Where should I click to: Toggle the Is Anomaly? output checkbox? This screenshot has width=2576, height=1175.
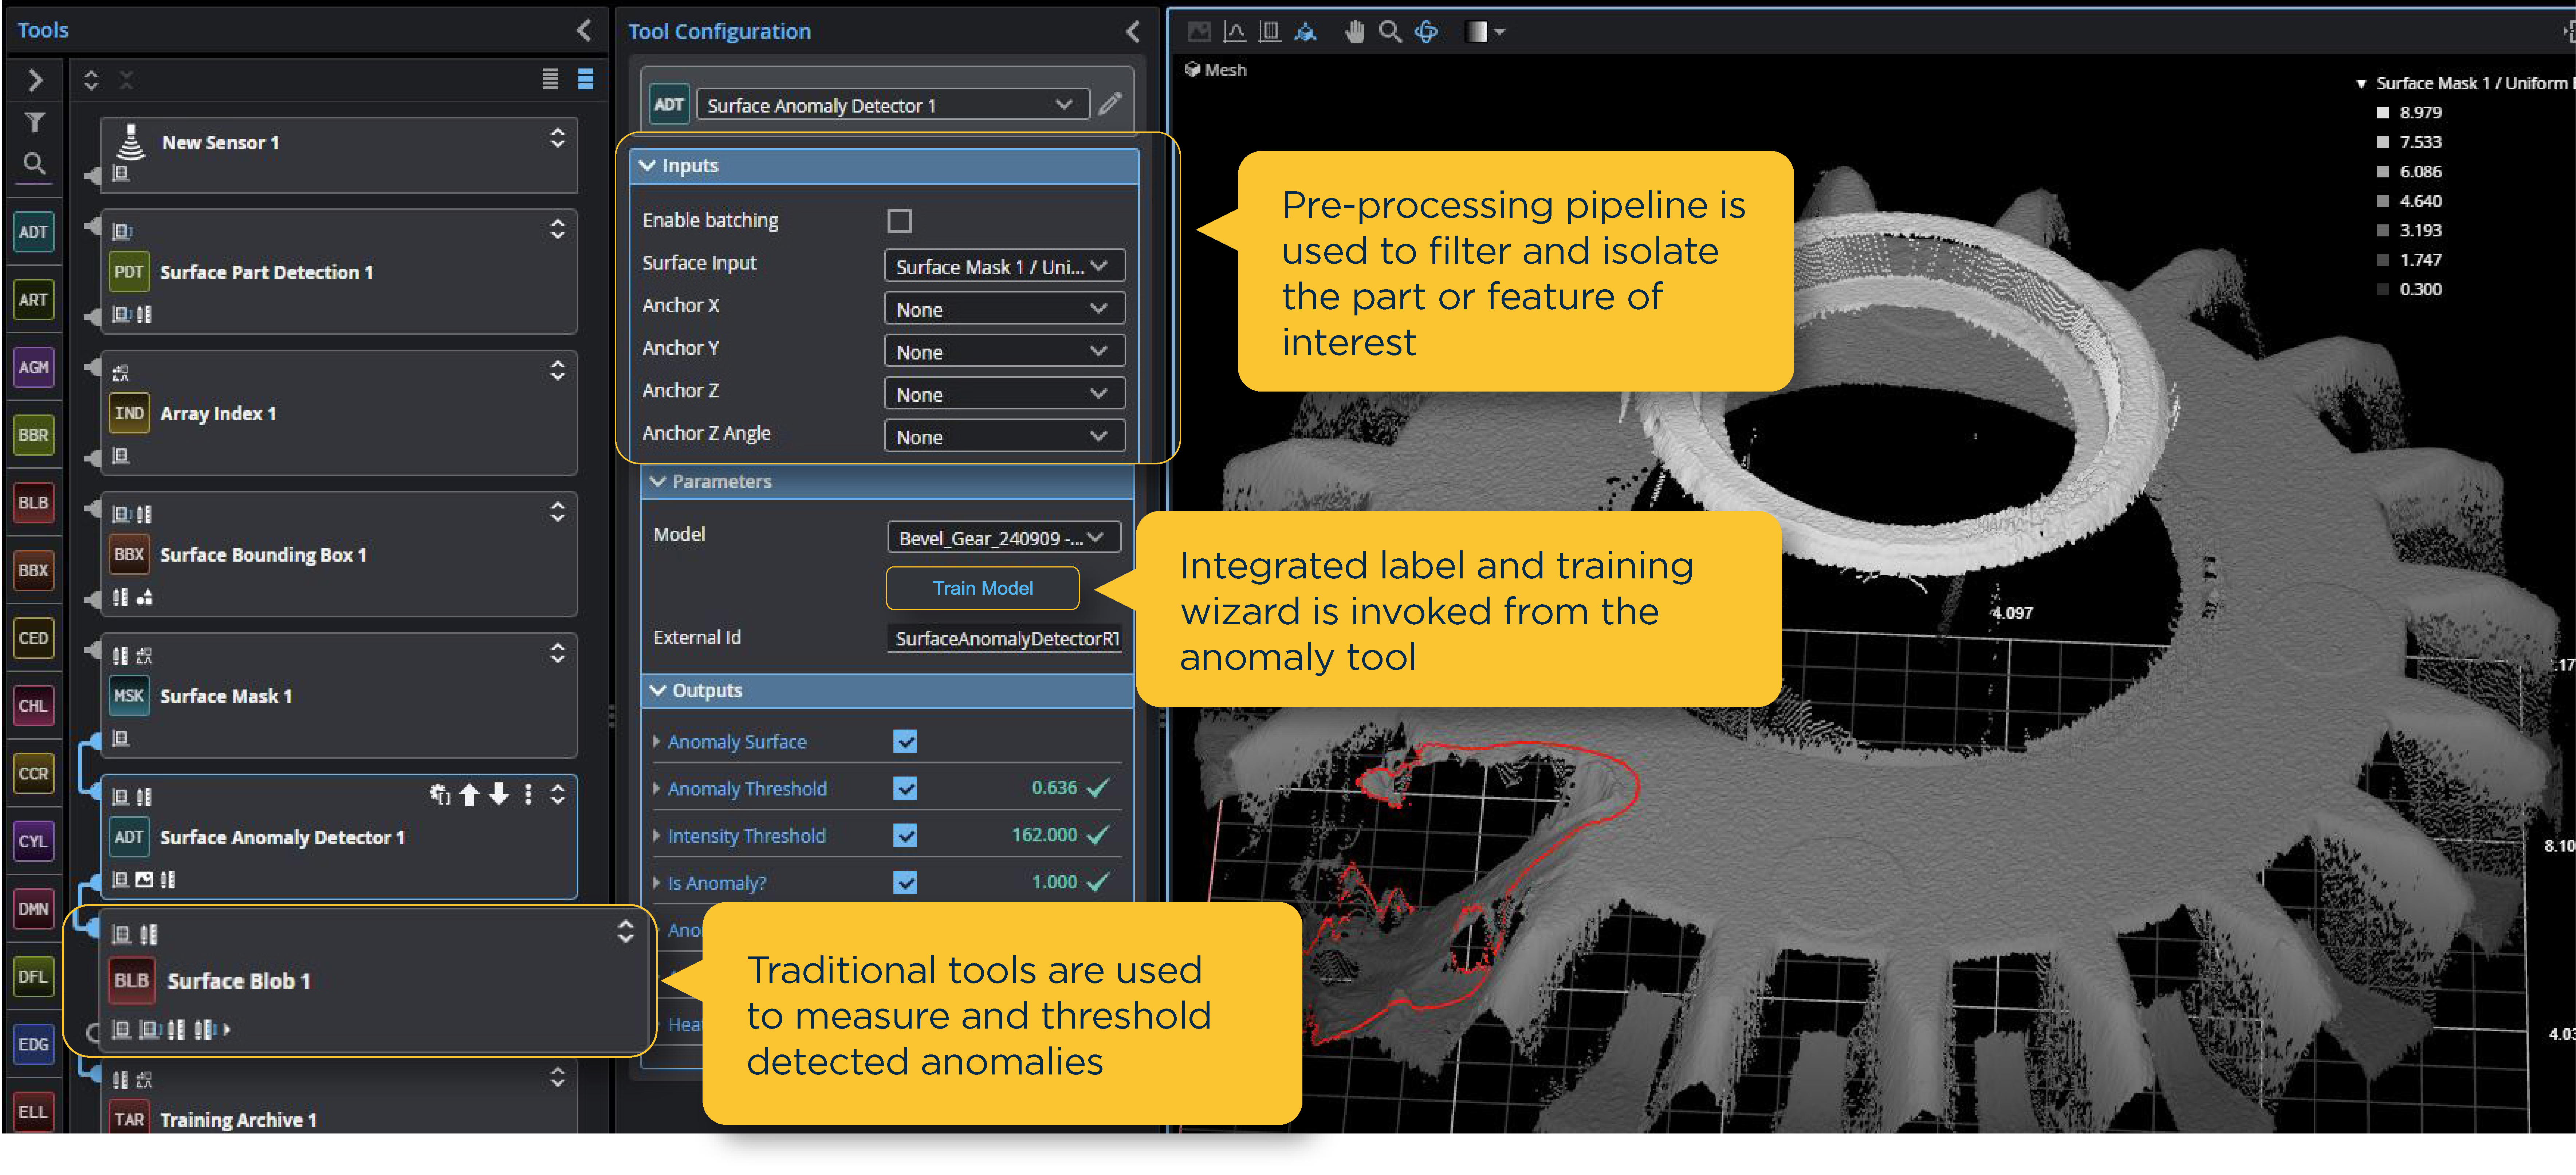click(x=905, y=883)
